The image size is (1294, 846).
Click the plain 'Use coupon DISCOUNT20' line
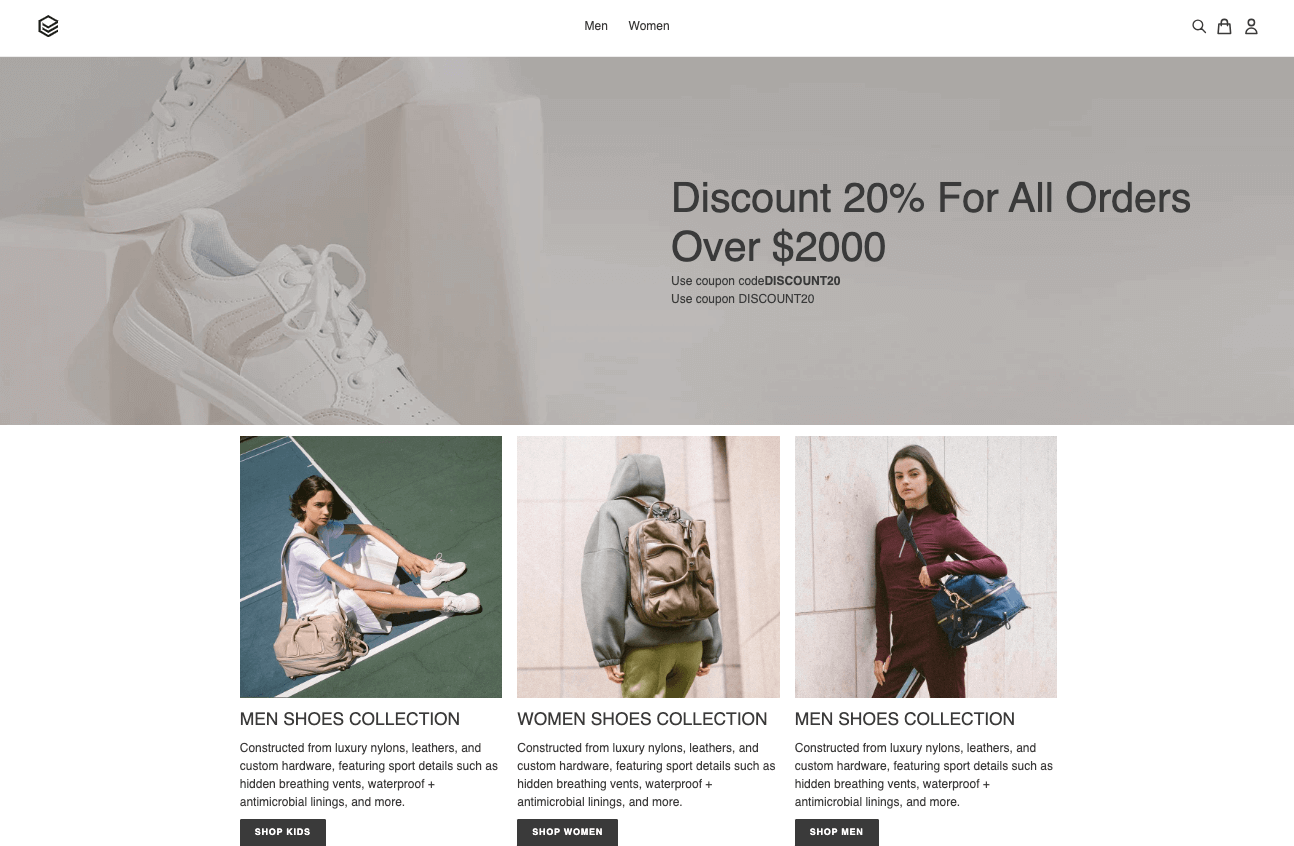[x=743, y=299]
